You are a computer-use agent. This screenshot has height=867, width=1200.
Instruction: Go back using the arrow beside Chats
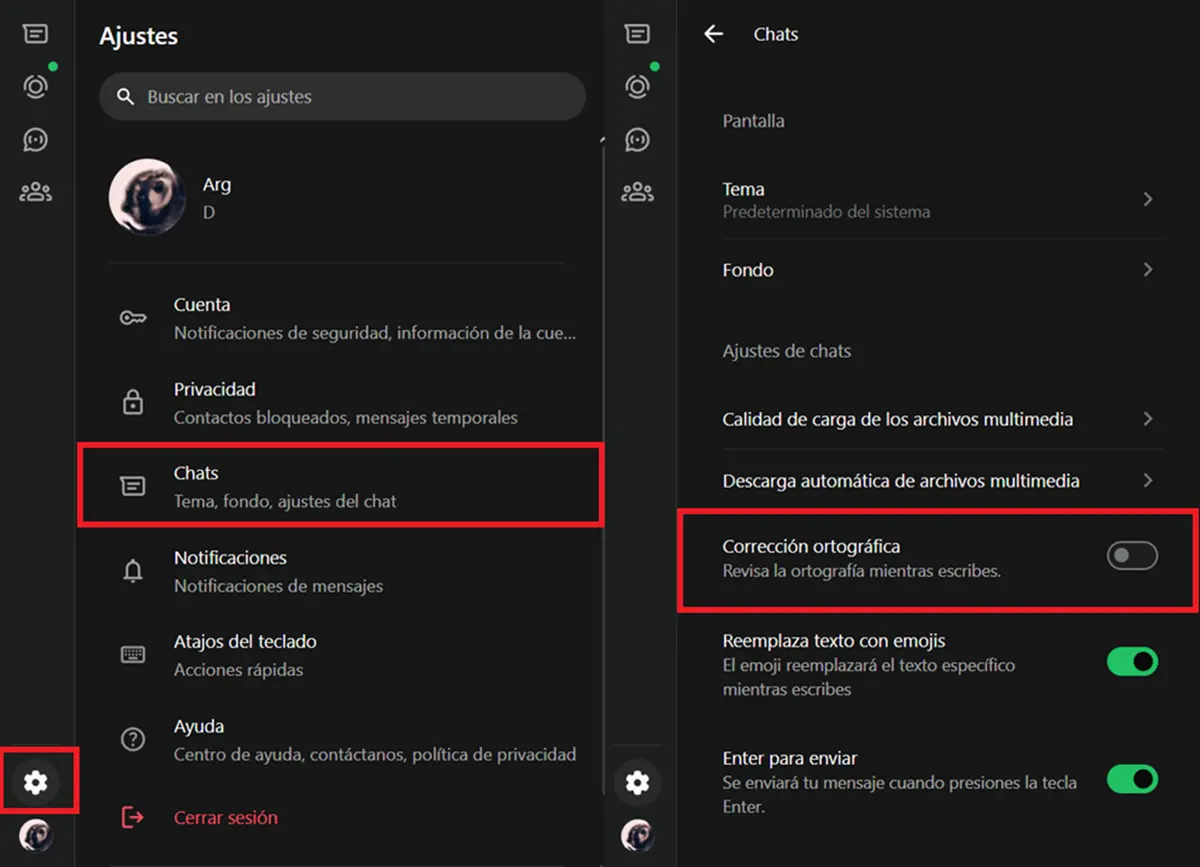click(713, 34)
